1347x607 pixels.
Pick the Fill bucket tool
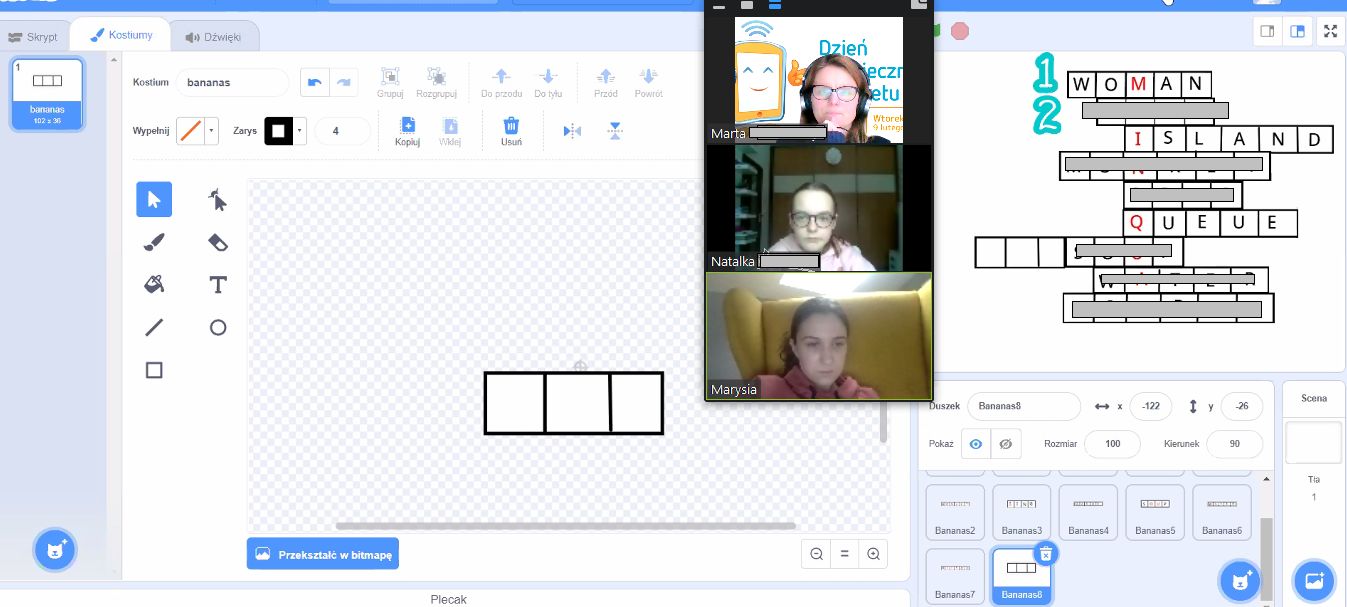[154, 285]
